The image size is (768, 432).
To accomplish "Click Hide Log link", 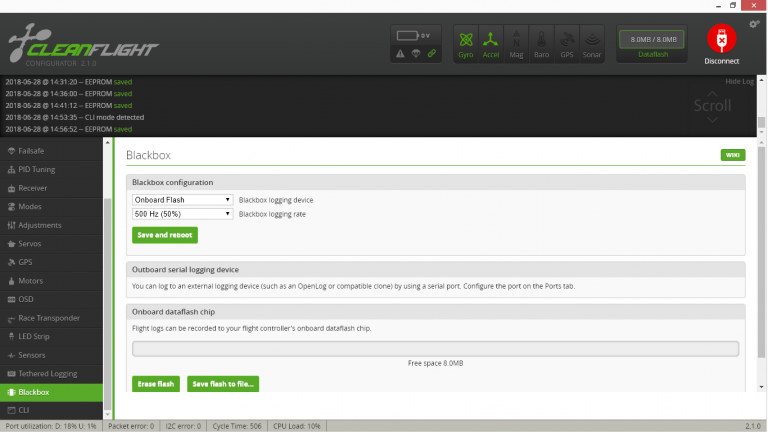I will pos(739,80).
